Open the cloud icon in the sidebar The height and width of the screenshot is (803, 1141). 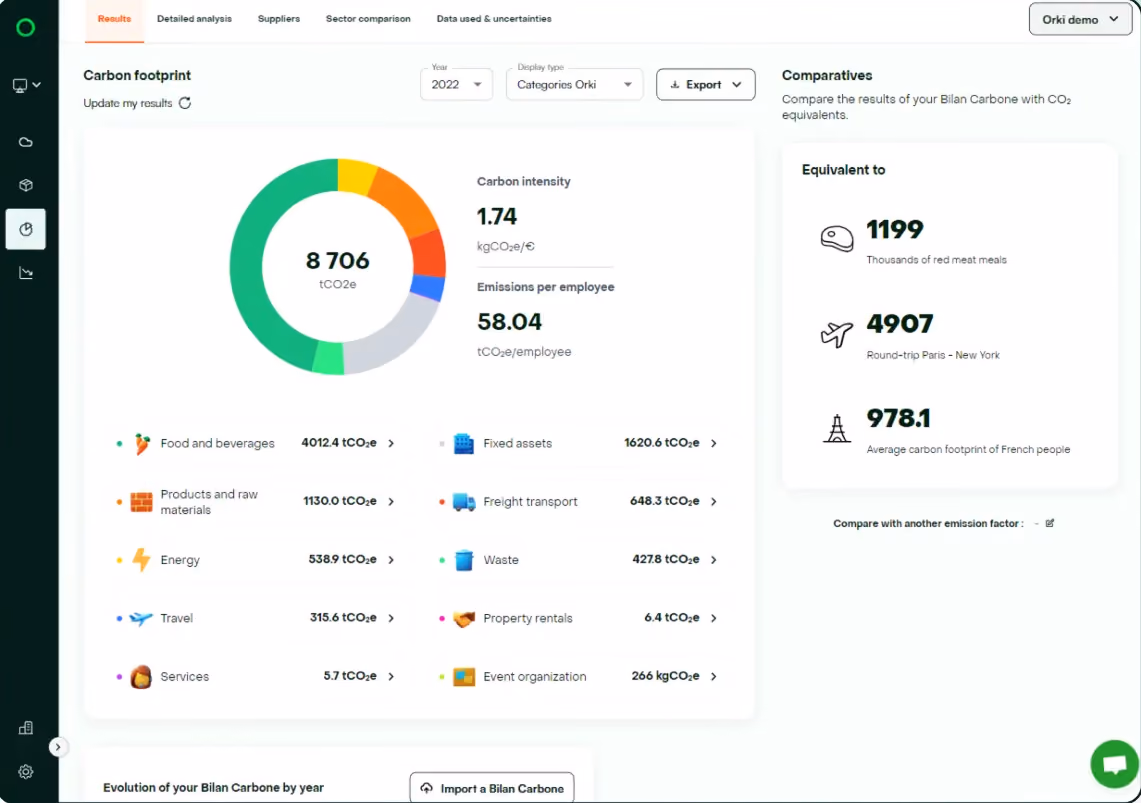pyautogui.click(x=25, y=142)
